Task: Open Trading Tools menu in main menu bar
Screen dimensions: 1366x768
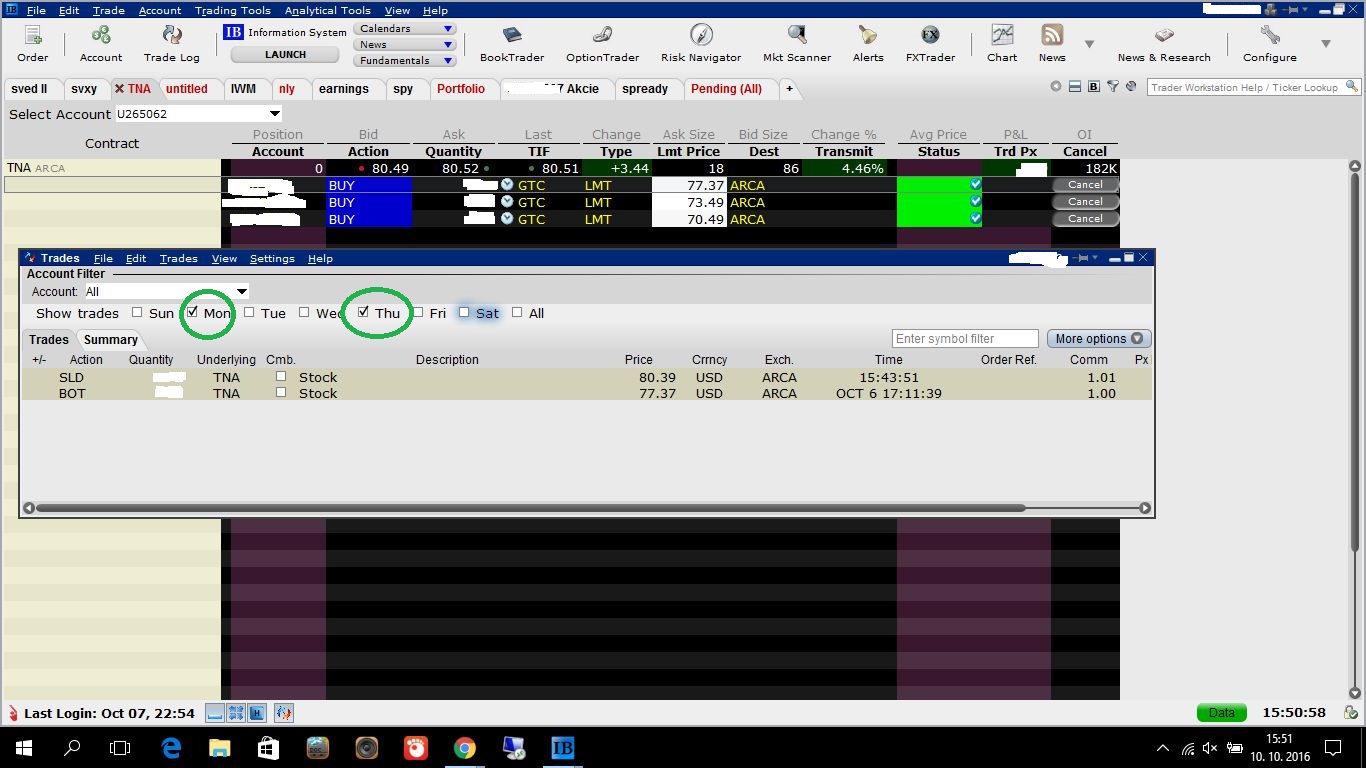Action: click(233, 10)
